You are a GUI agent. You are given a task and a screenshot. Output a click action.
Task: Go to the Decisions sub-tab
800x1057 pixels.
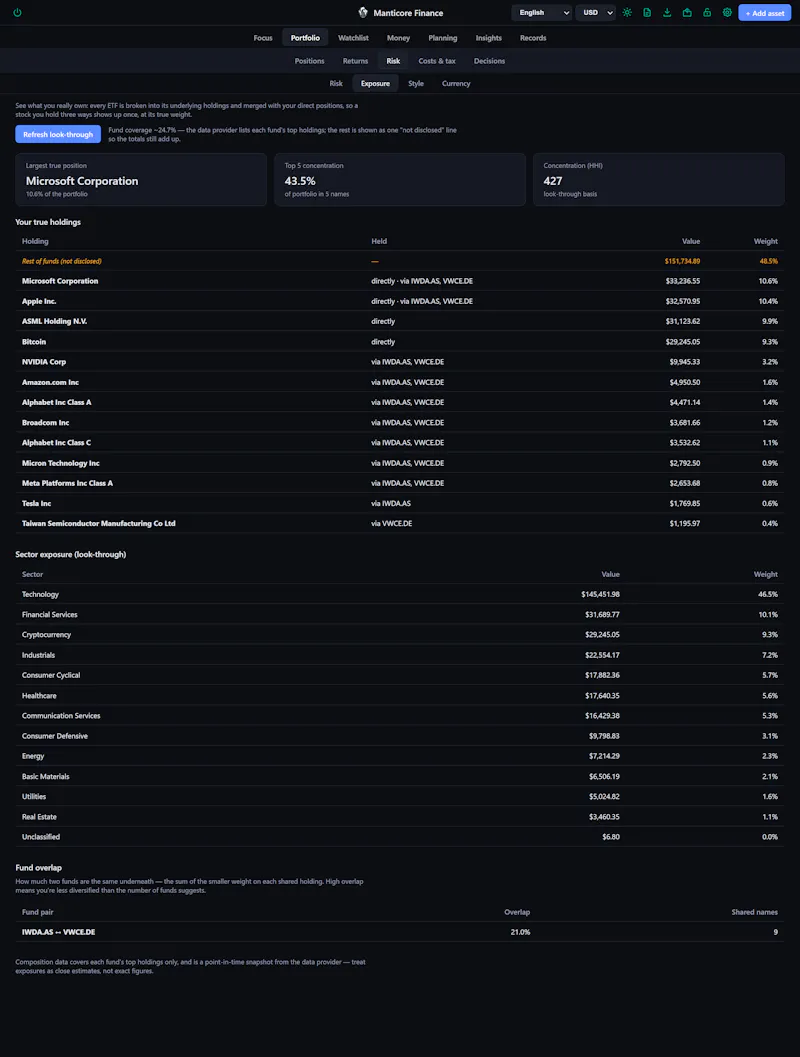coord(489,61)
